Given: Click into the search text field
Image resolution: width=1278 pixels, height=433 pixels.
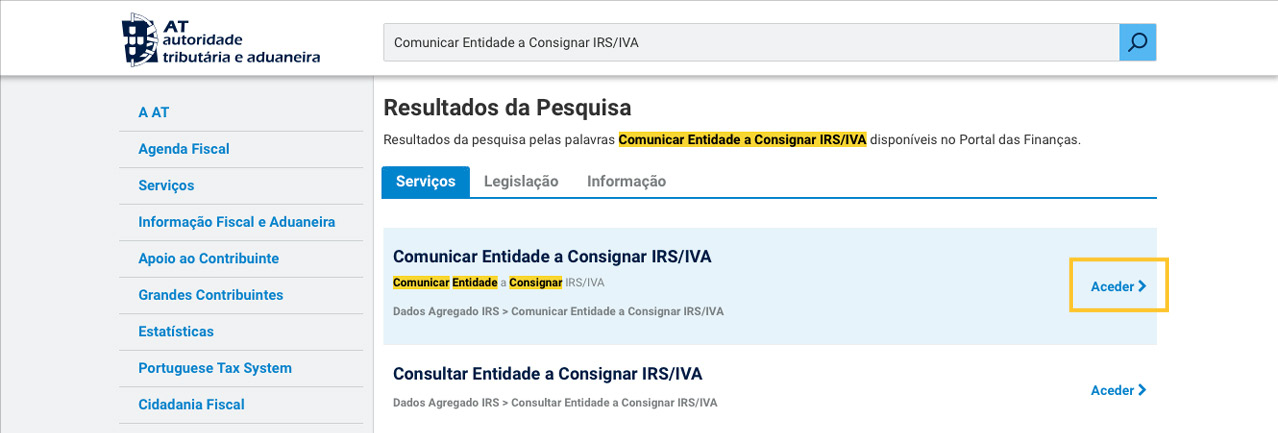Looking at the screenshot, I should point(750,42).
